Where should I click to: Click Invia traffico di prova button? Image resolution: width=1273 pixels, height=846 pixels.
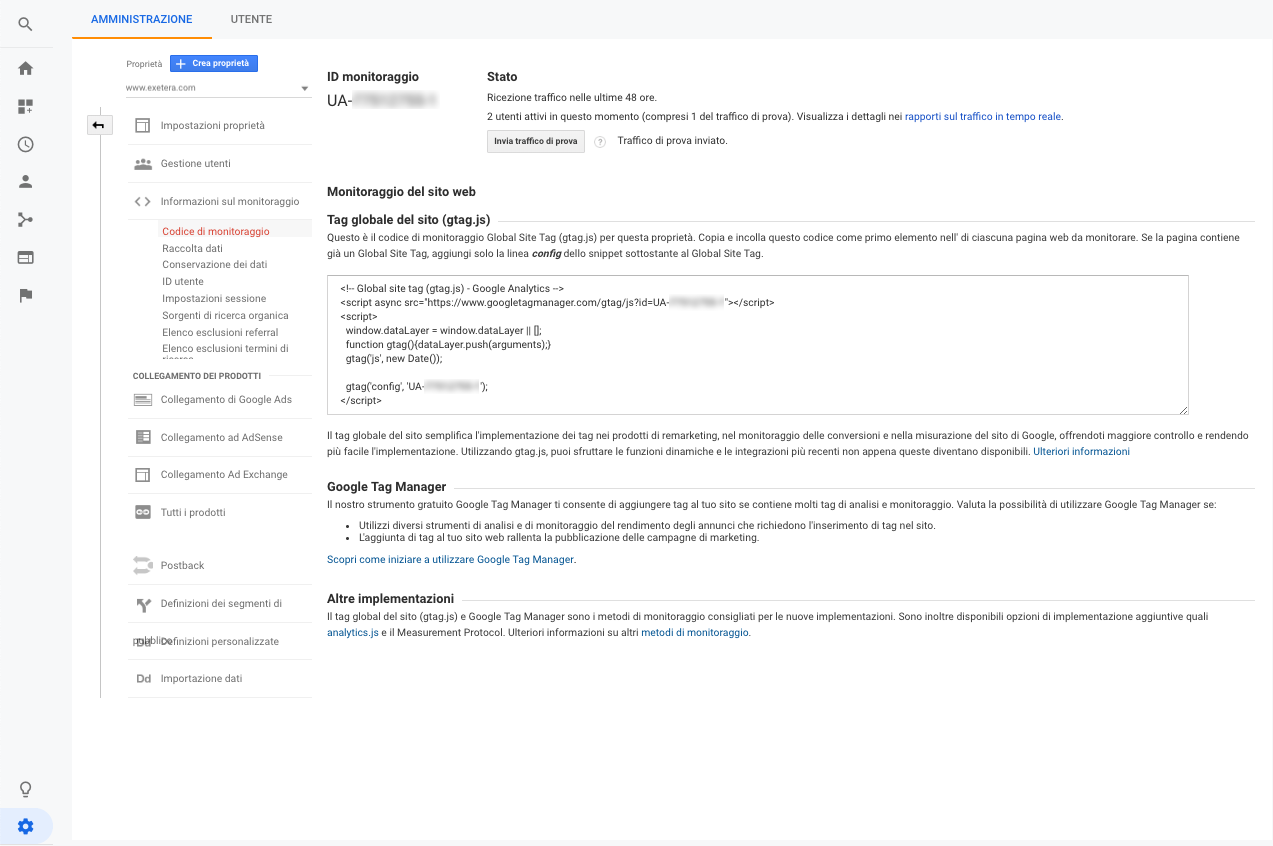coord(536,141)
